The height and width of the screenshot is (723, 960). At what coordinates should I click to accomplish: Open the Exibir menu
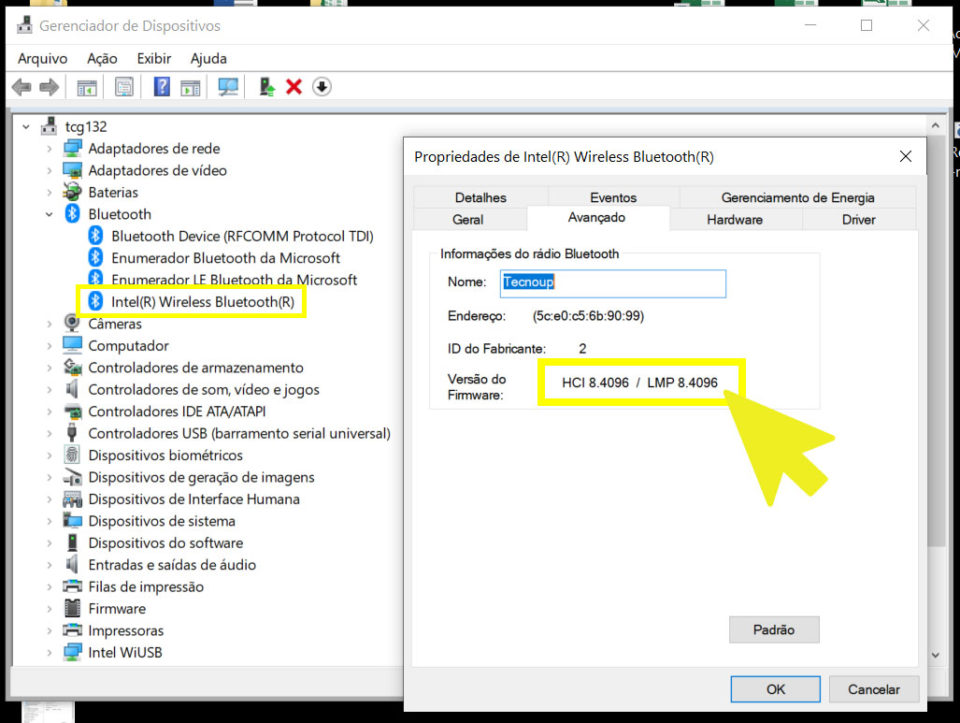[x=154, y=58]
